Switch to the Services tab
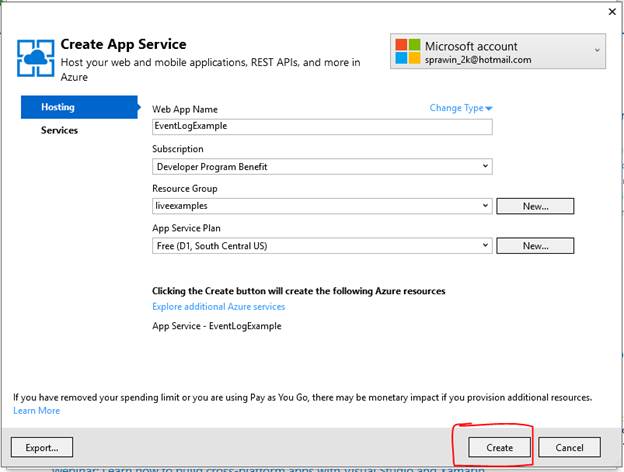The height and width of the screenshot is (472, 624). (x=59, y=130)
